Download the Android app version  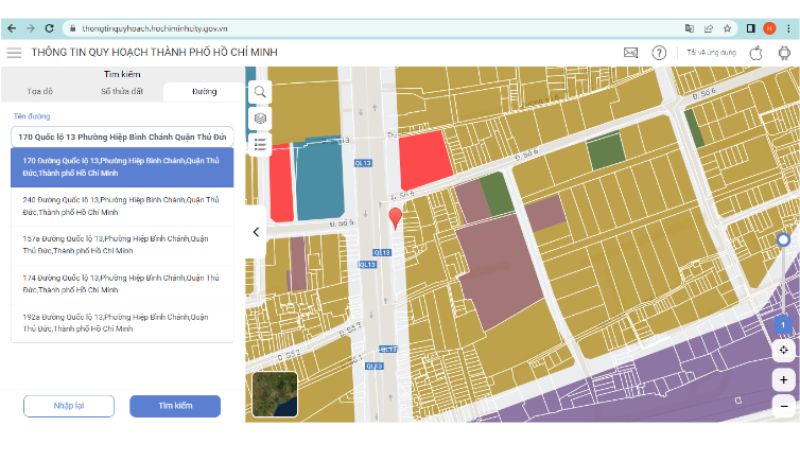784,52
